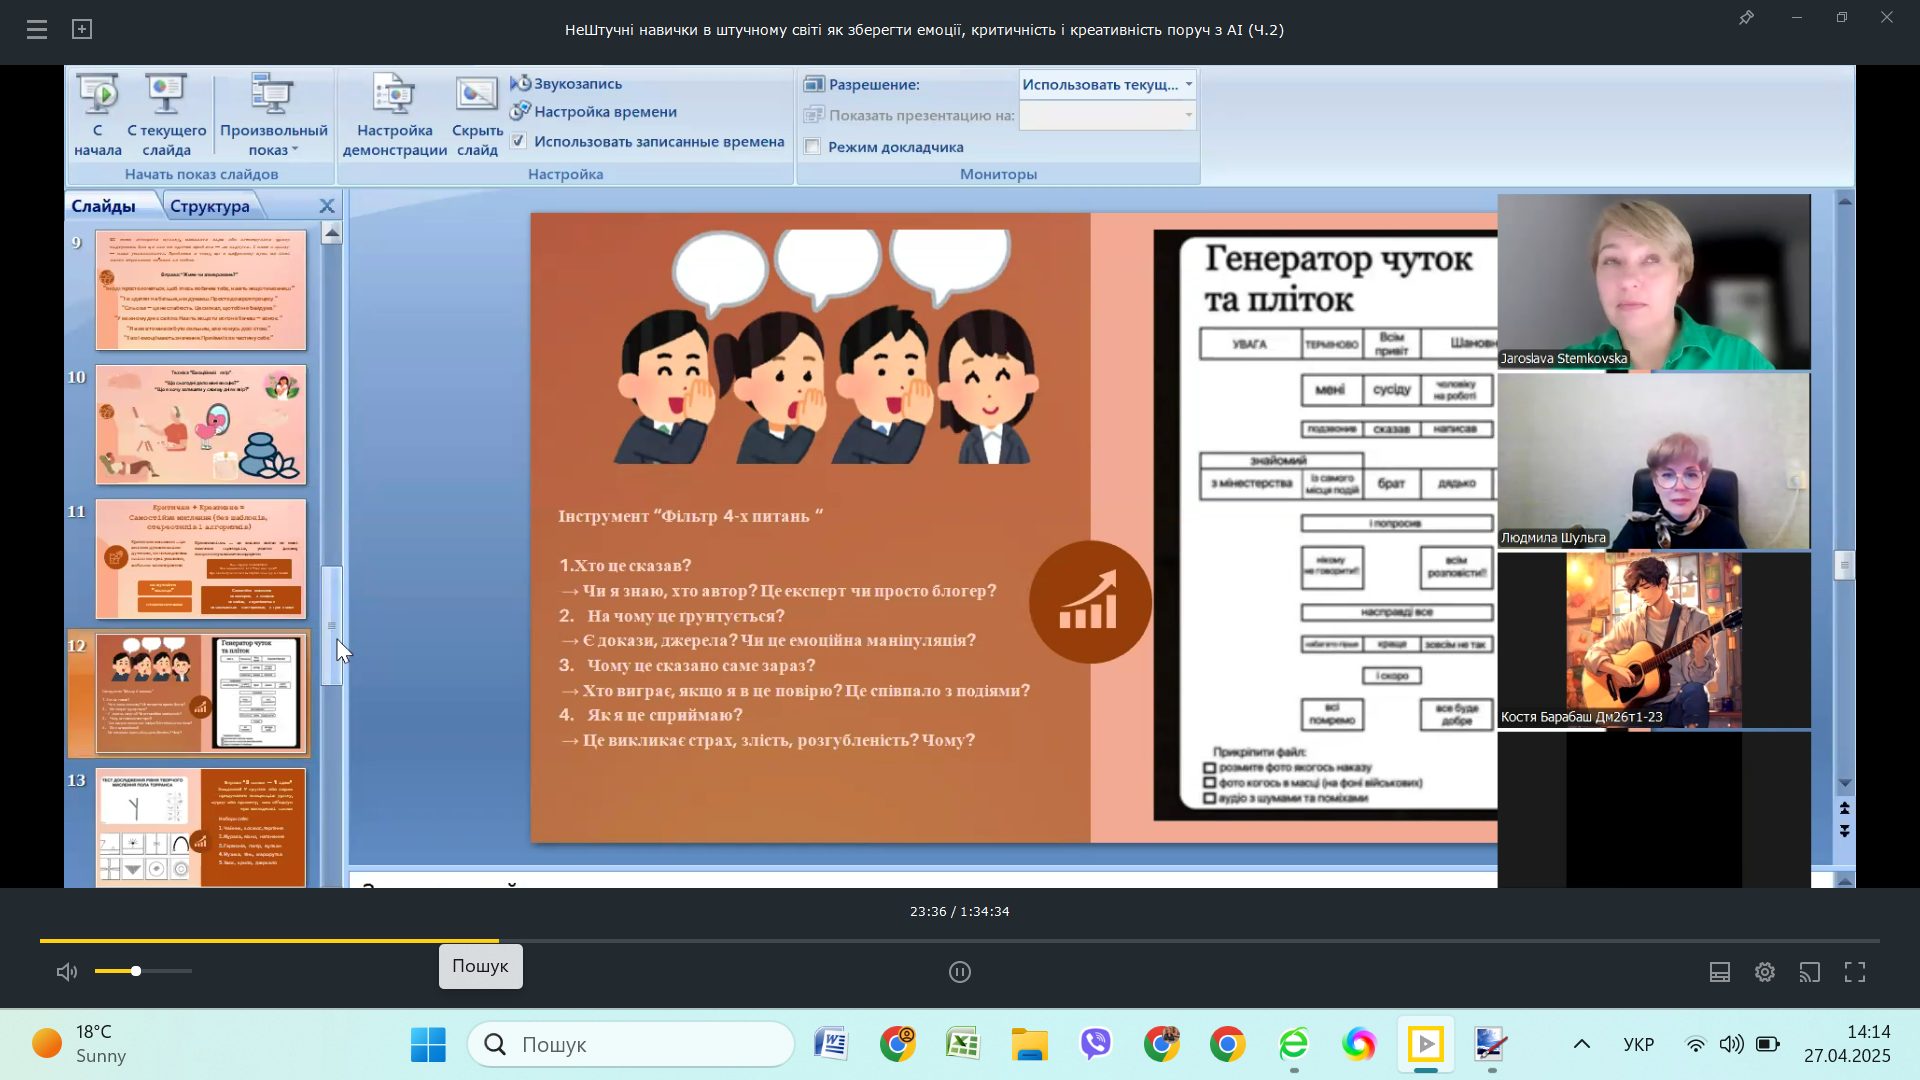Viewport: 1920px width, 1080px height.
Task: Click the add new tab icon
Action: pyautogui.click(x=82, y=30)
